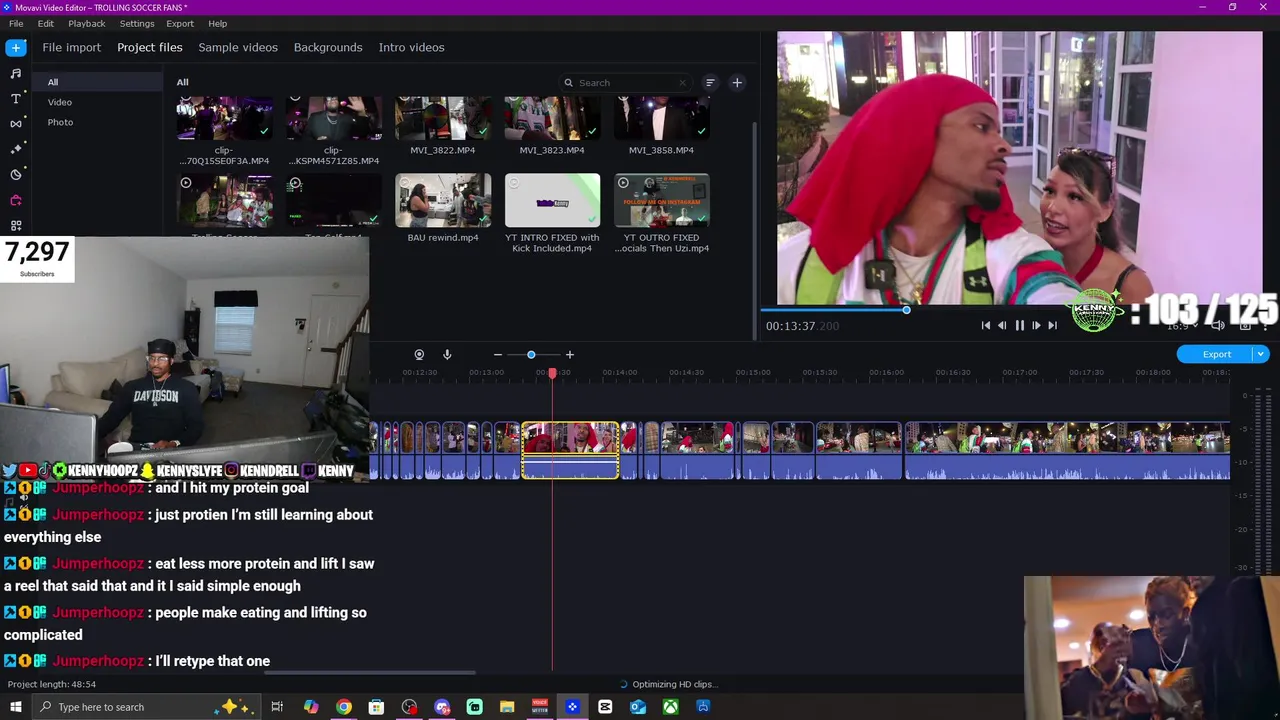
Task: Select the YT OUTRO FIXED thumbnail
Action: pos(661,200)
